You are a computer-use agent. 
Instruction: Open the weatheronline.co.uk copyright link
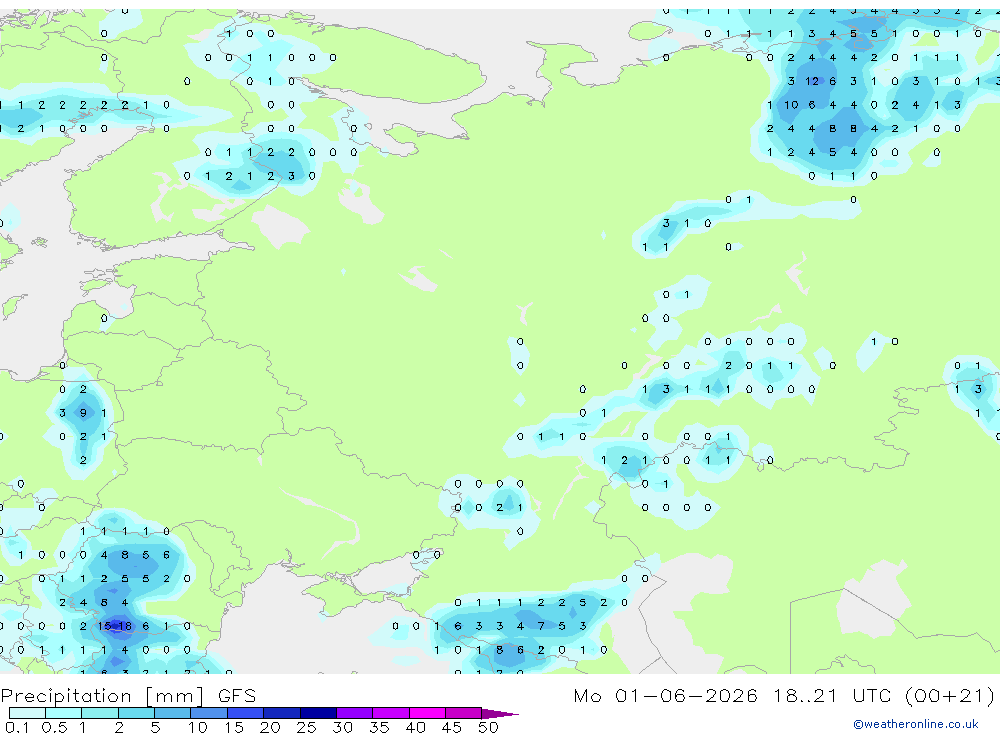[915, 724]
